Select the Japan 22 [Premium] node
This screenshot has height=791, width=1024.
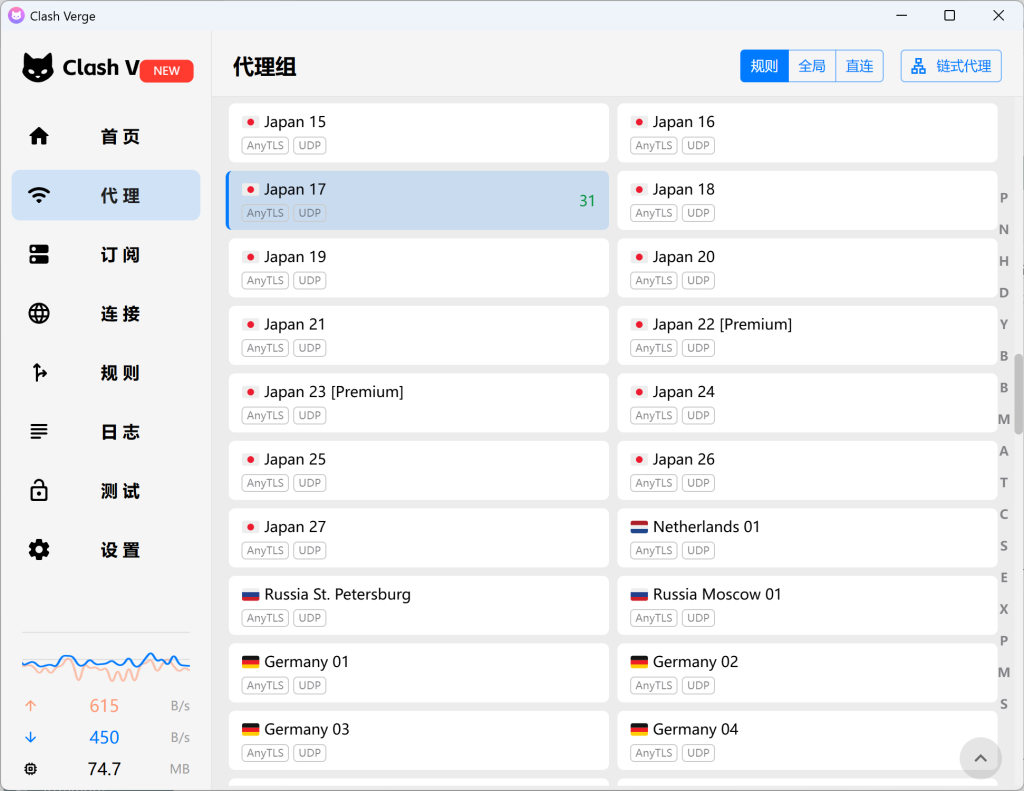[807, 335]
